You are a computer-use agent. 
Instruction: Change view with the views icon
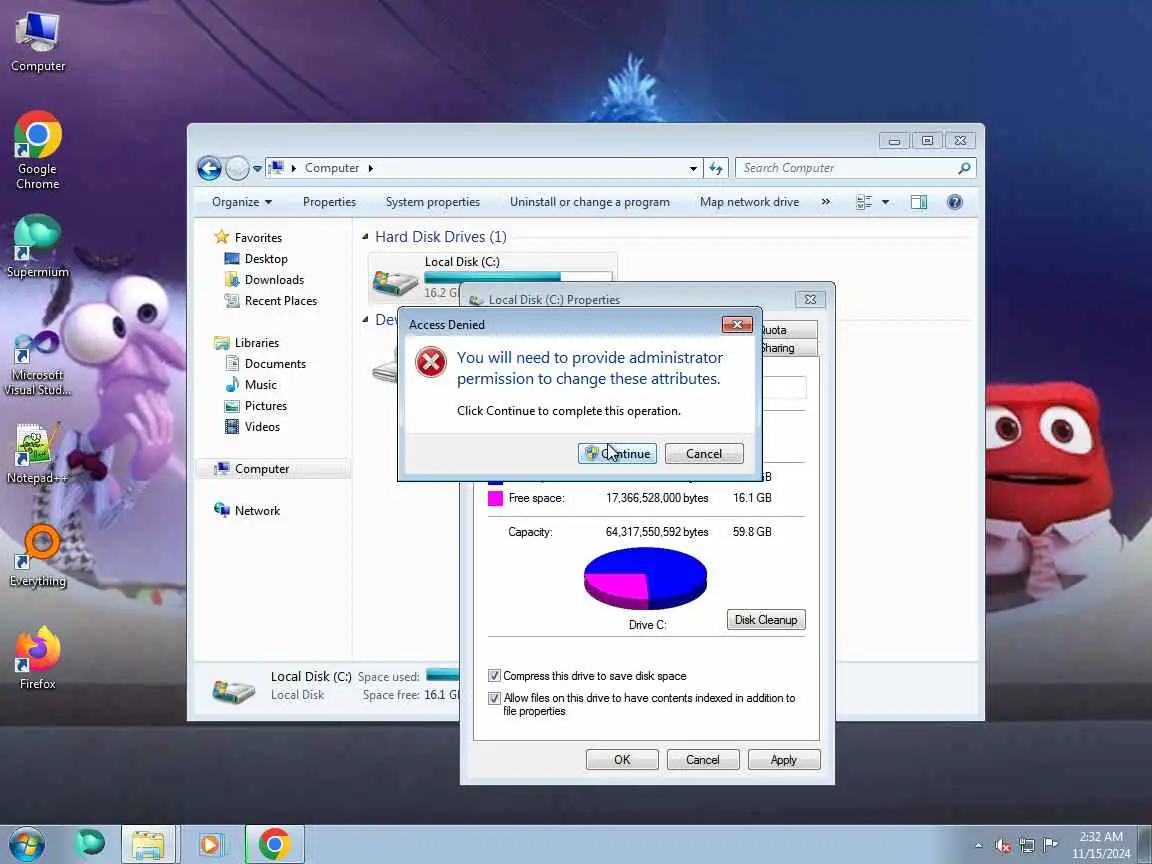pyautogui.click(x=864, y=202)
